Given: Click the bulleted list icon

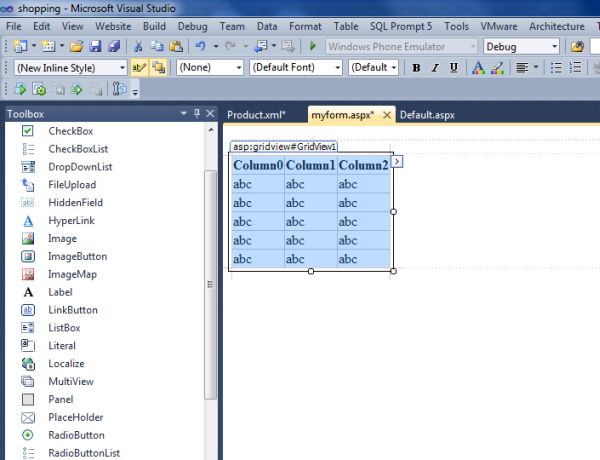Looking at the screenshot, I should click(556, 68).
